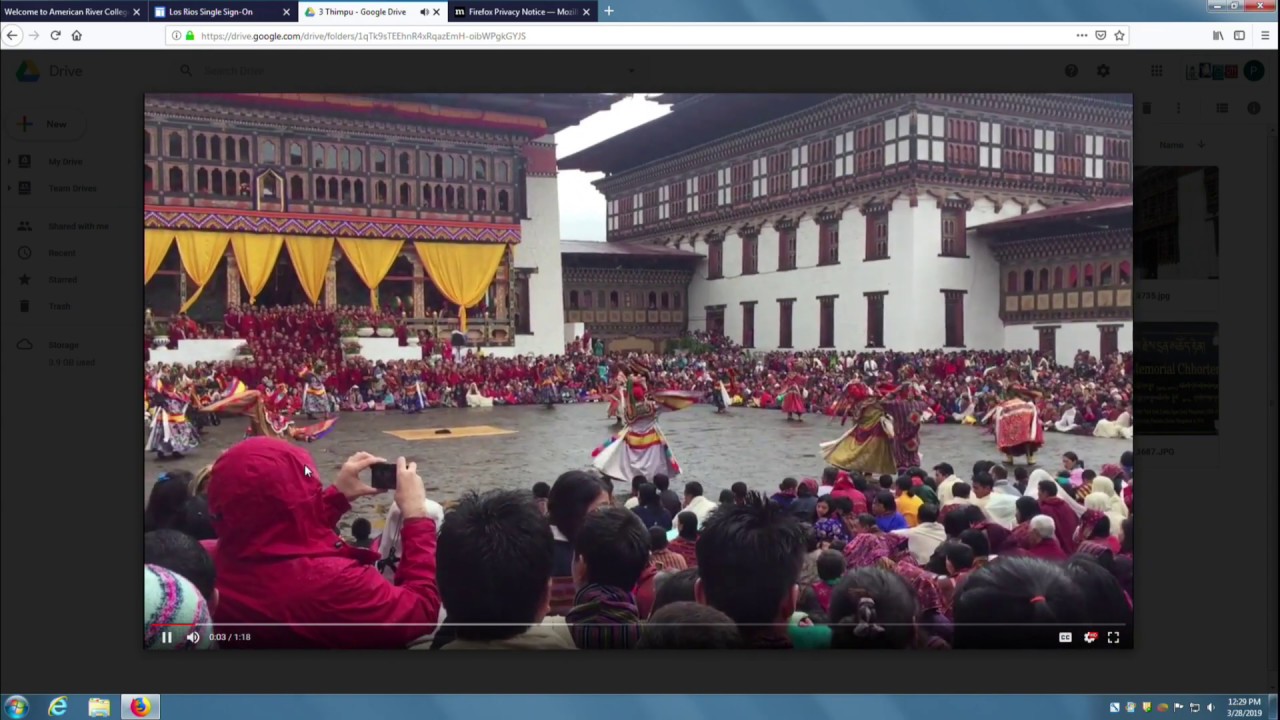Viewport: 1280px width, 720px height.
Task: Toggle closed captions in video player
Action: click(x=1065, y=637)
